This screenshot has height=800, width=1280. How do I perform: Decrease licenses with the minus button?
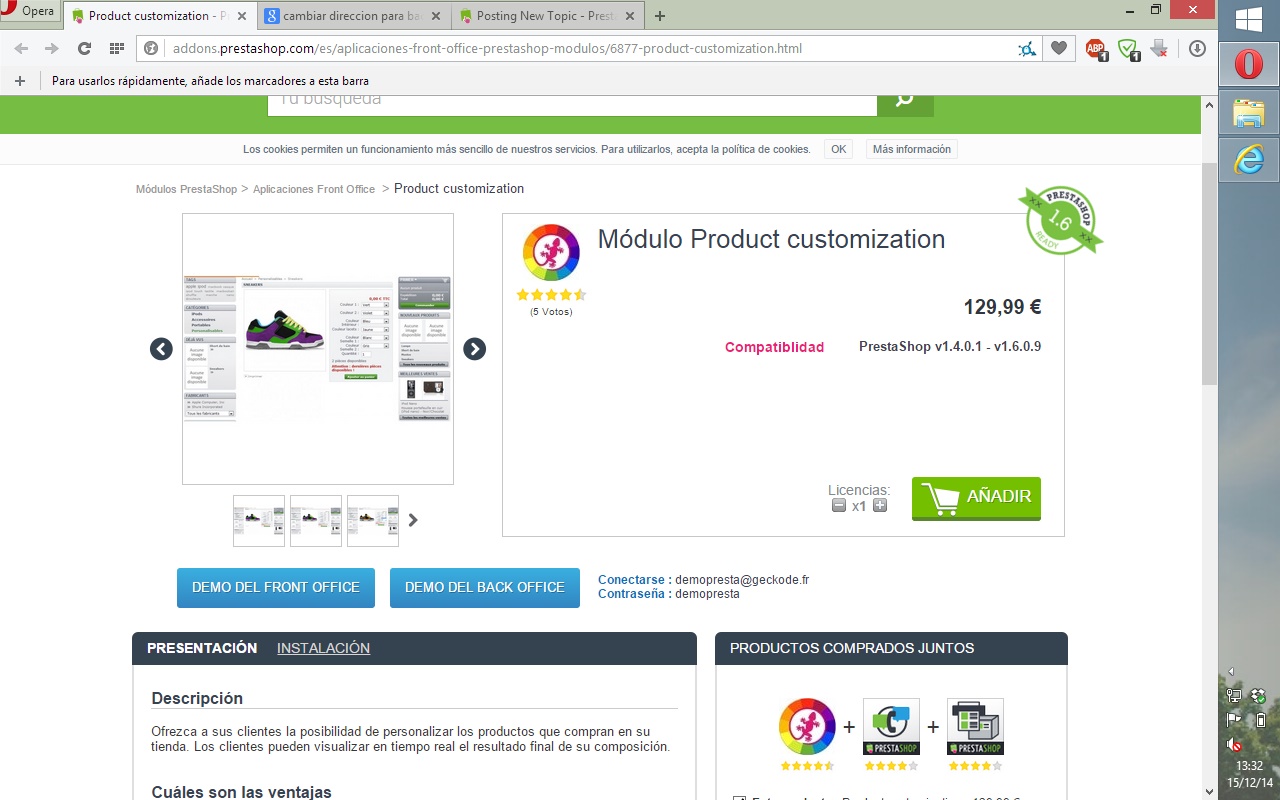click(x=839, y=505)
